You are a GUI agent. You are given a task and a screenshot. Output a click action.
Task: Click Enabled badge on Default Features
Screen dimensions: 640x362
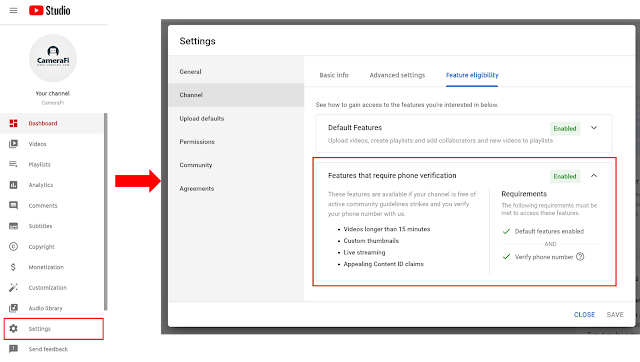(565, 128)
